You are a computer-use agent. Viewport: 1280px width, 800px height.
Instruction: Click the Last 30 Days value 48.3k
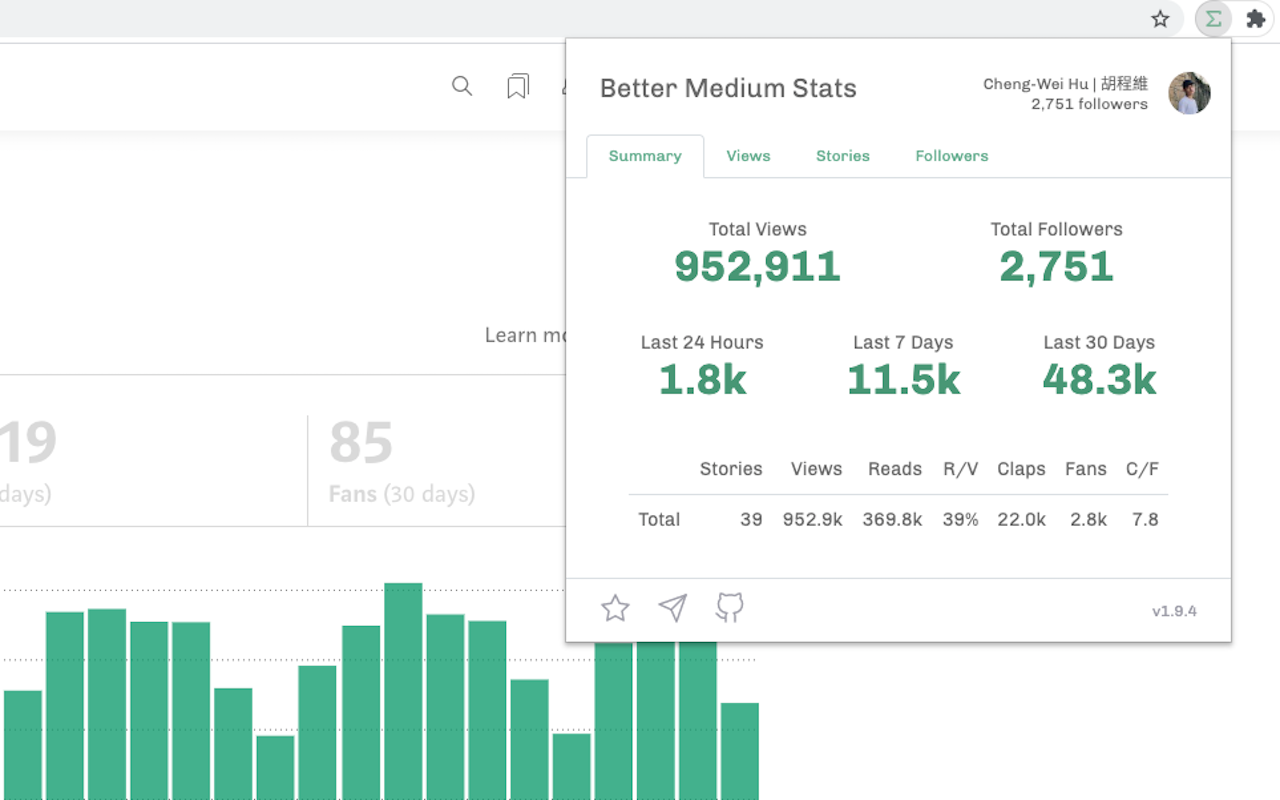click(1099, 380)
